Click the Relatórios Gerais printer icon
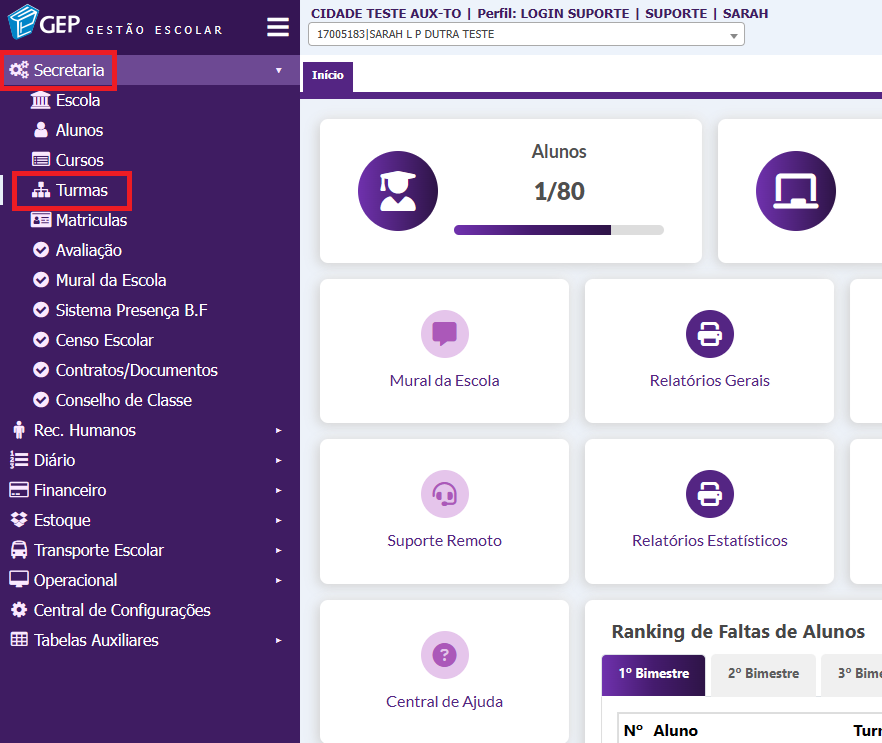882x743 pixels. (709, 334)
